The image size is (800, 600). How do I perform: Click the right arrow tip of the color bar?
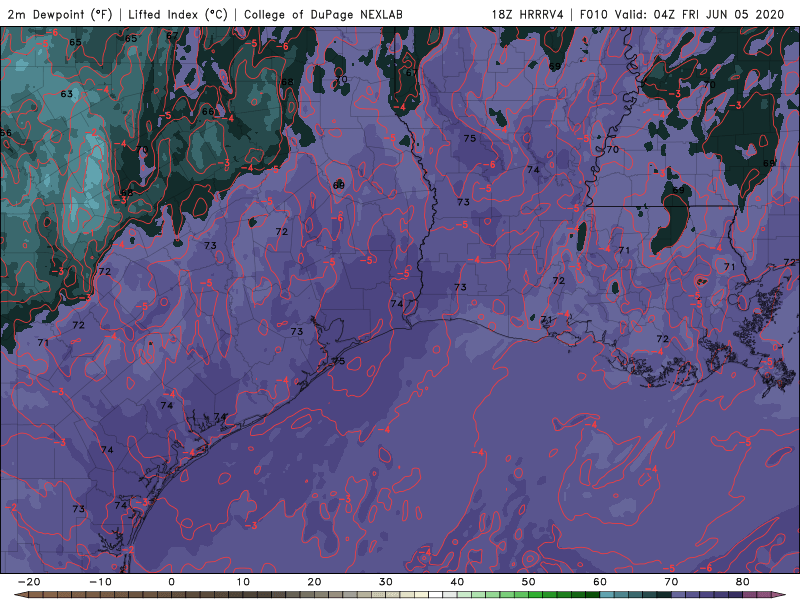tap(779, 594)
